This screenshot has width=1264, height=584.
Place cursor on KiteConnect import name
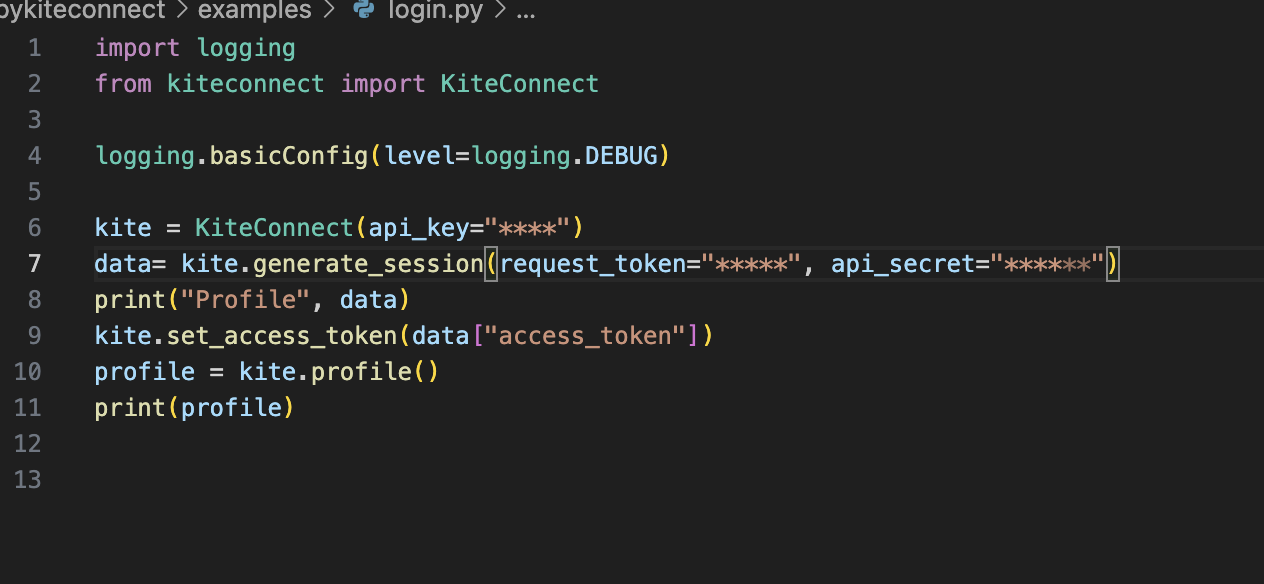[x=520, y=84]
